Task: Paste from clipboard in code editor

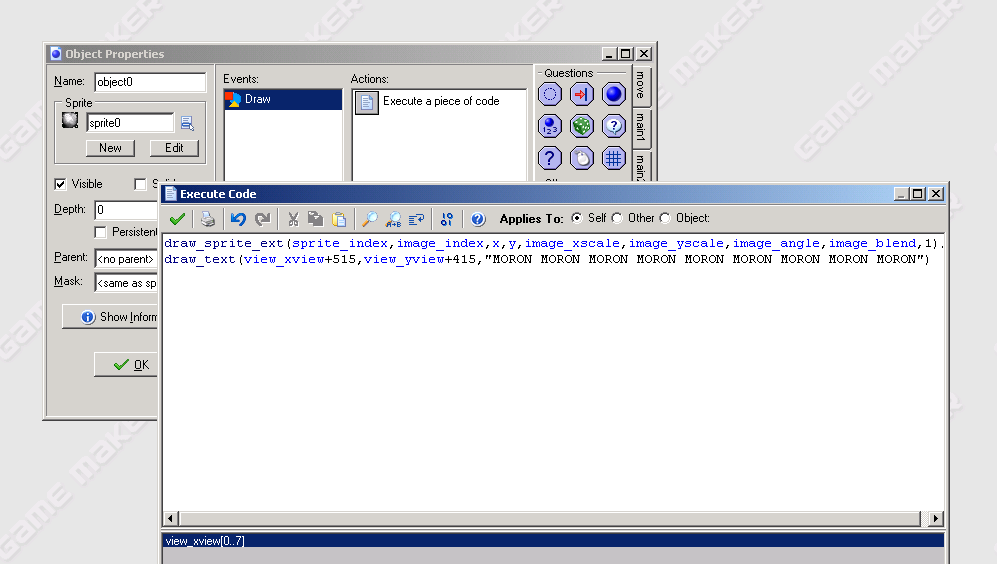Action: pos(339,219)
